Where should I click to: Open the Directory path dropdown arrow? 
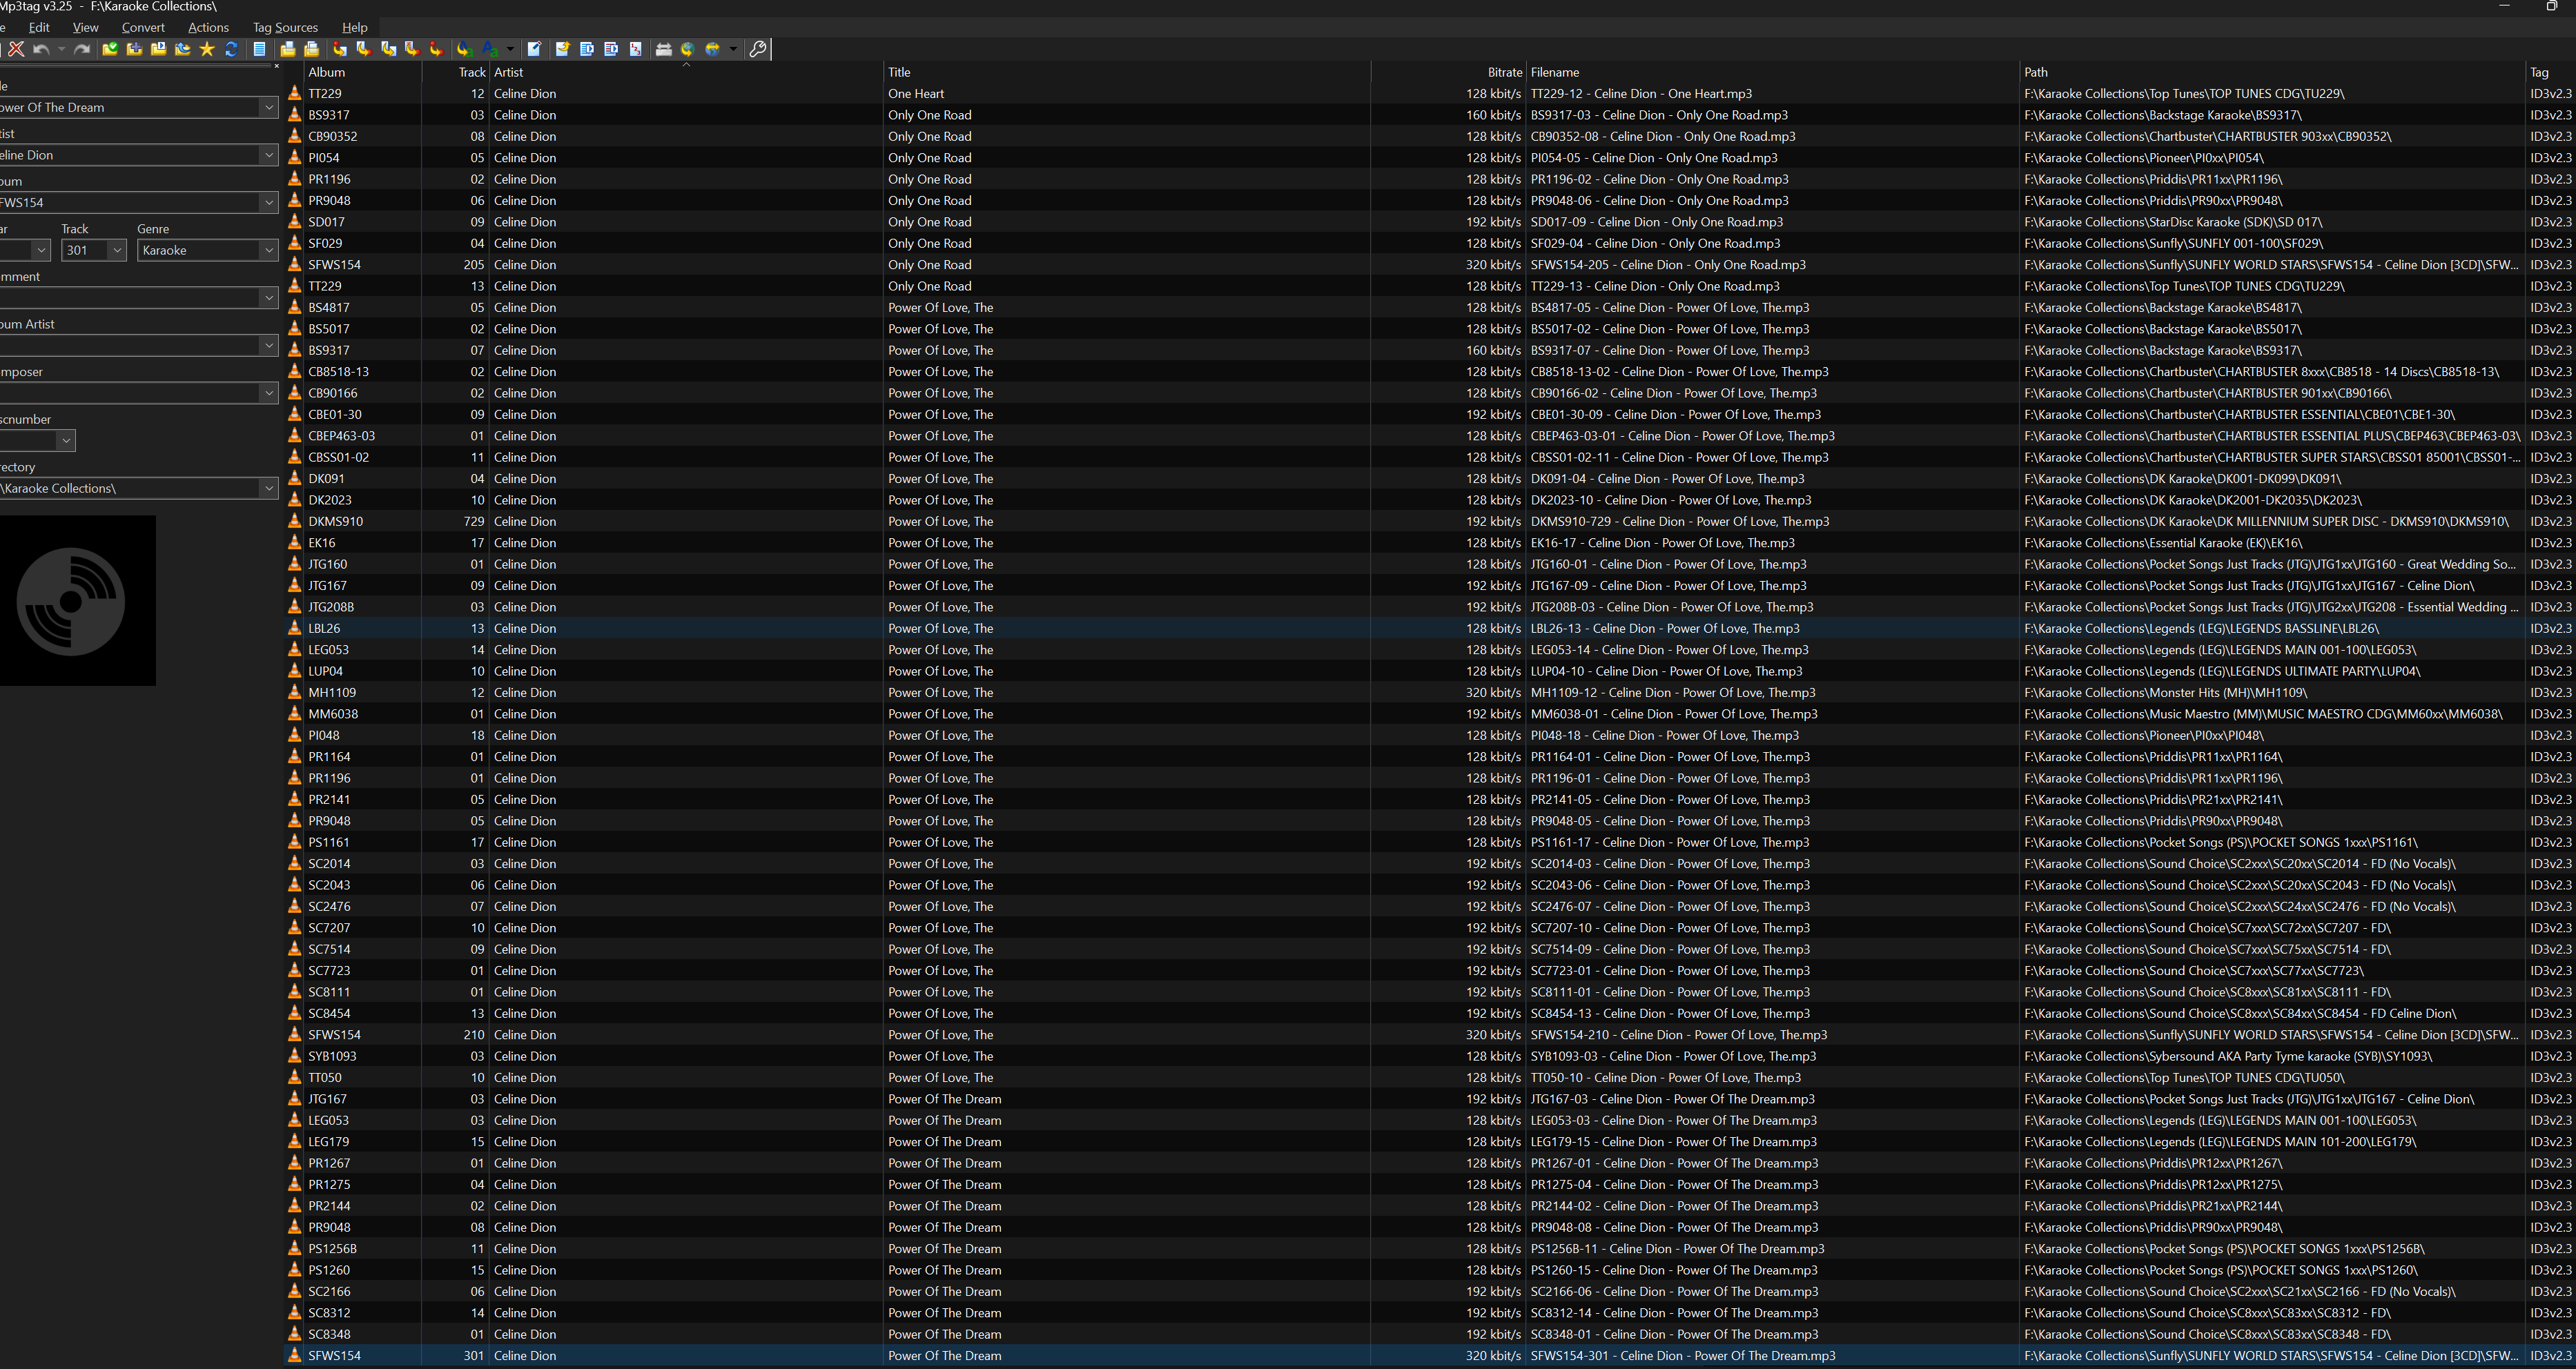click(x=268, y=488)
